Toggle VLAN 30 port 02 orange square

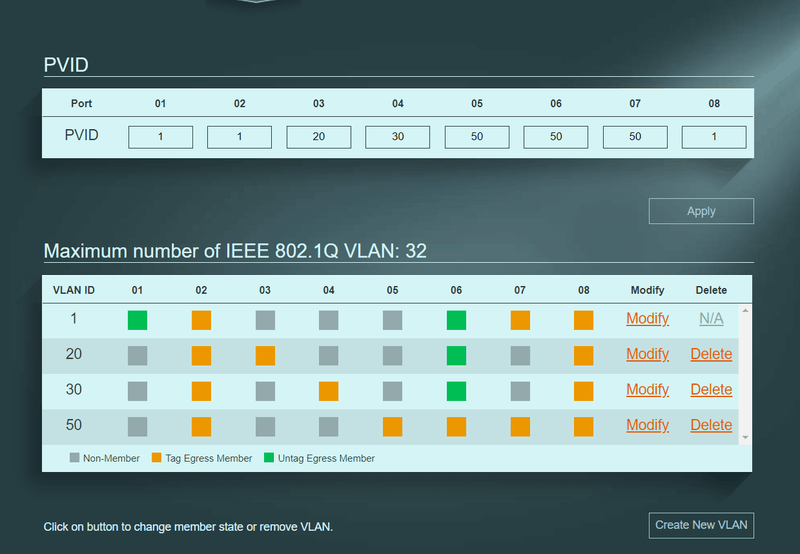point(201,391)
